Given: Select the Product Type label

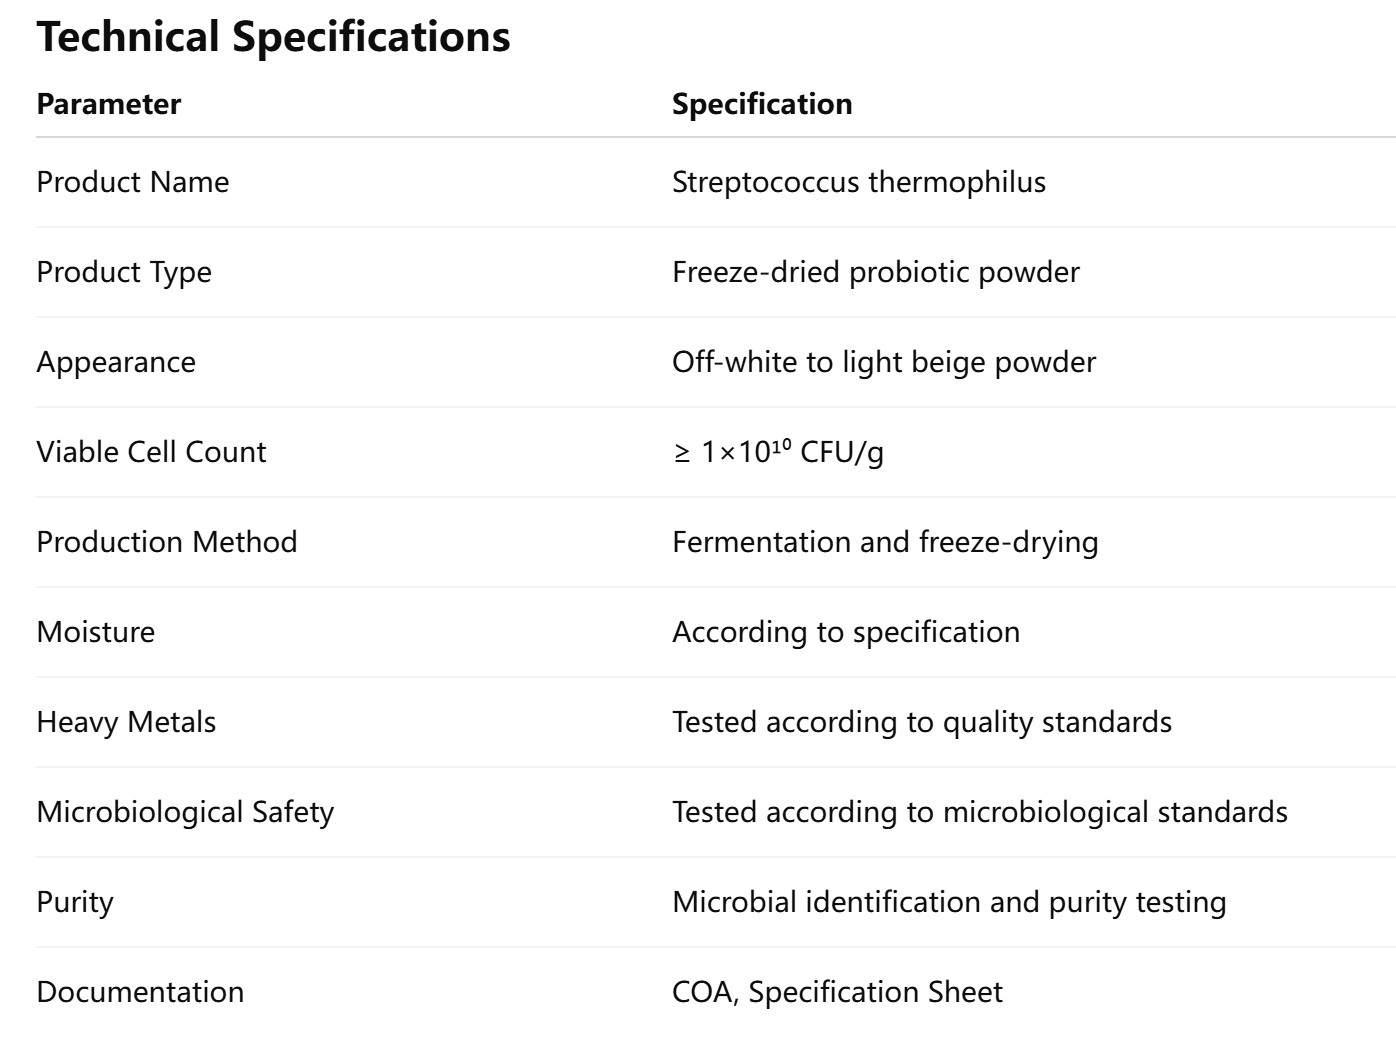Looking at the screenshot, I should [124, 272].
